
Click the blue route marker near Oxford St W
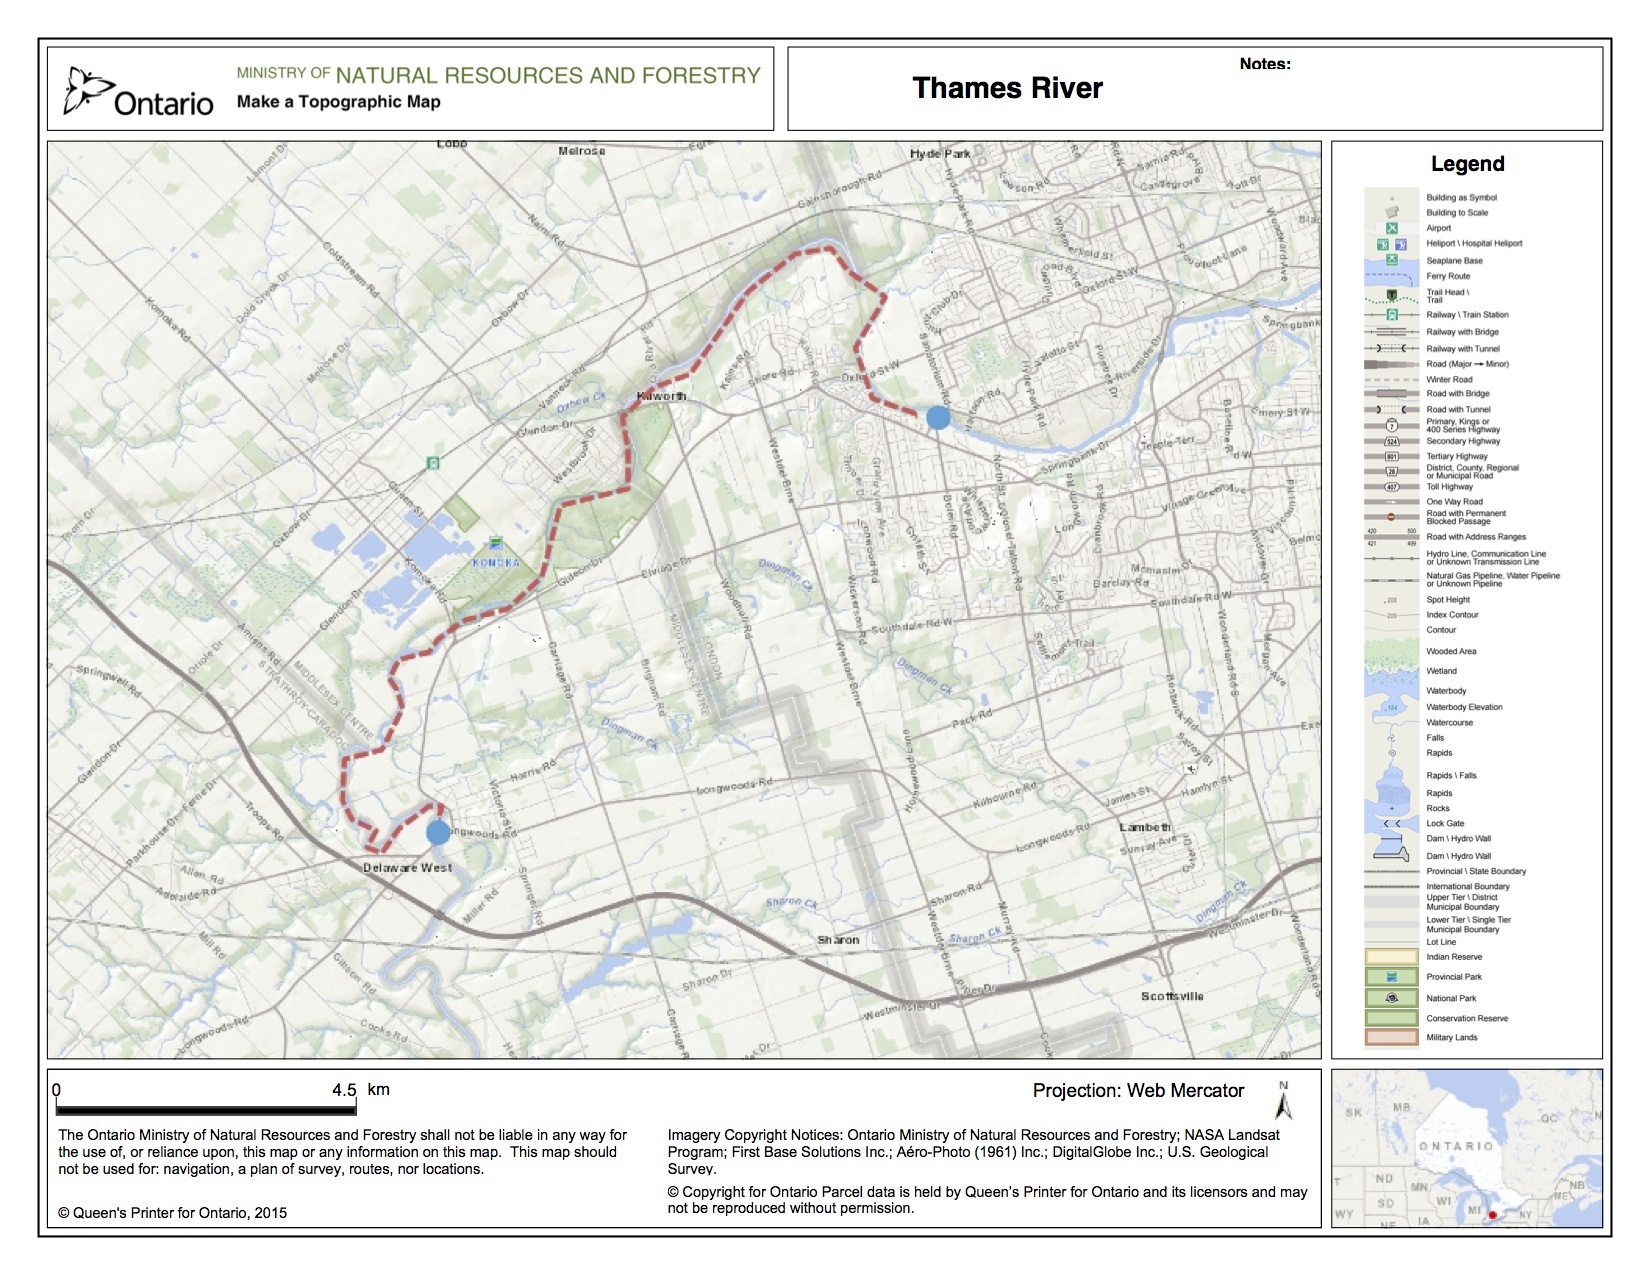(938, 418)
